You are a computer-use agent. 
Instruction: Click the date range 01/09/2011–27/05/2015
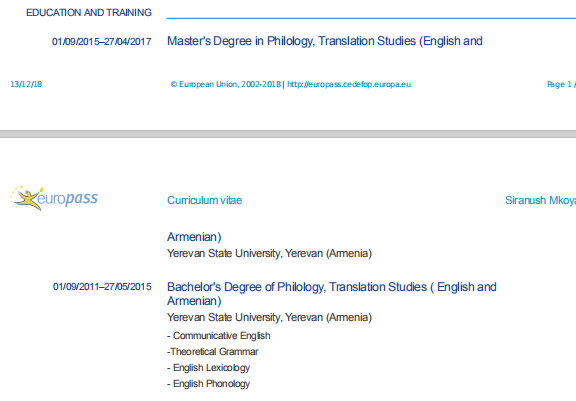102,287
